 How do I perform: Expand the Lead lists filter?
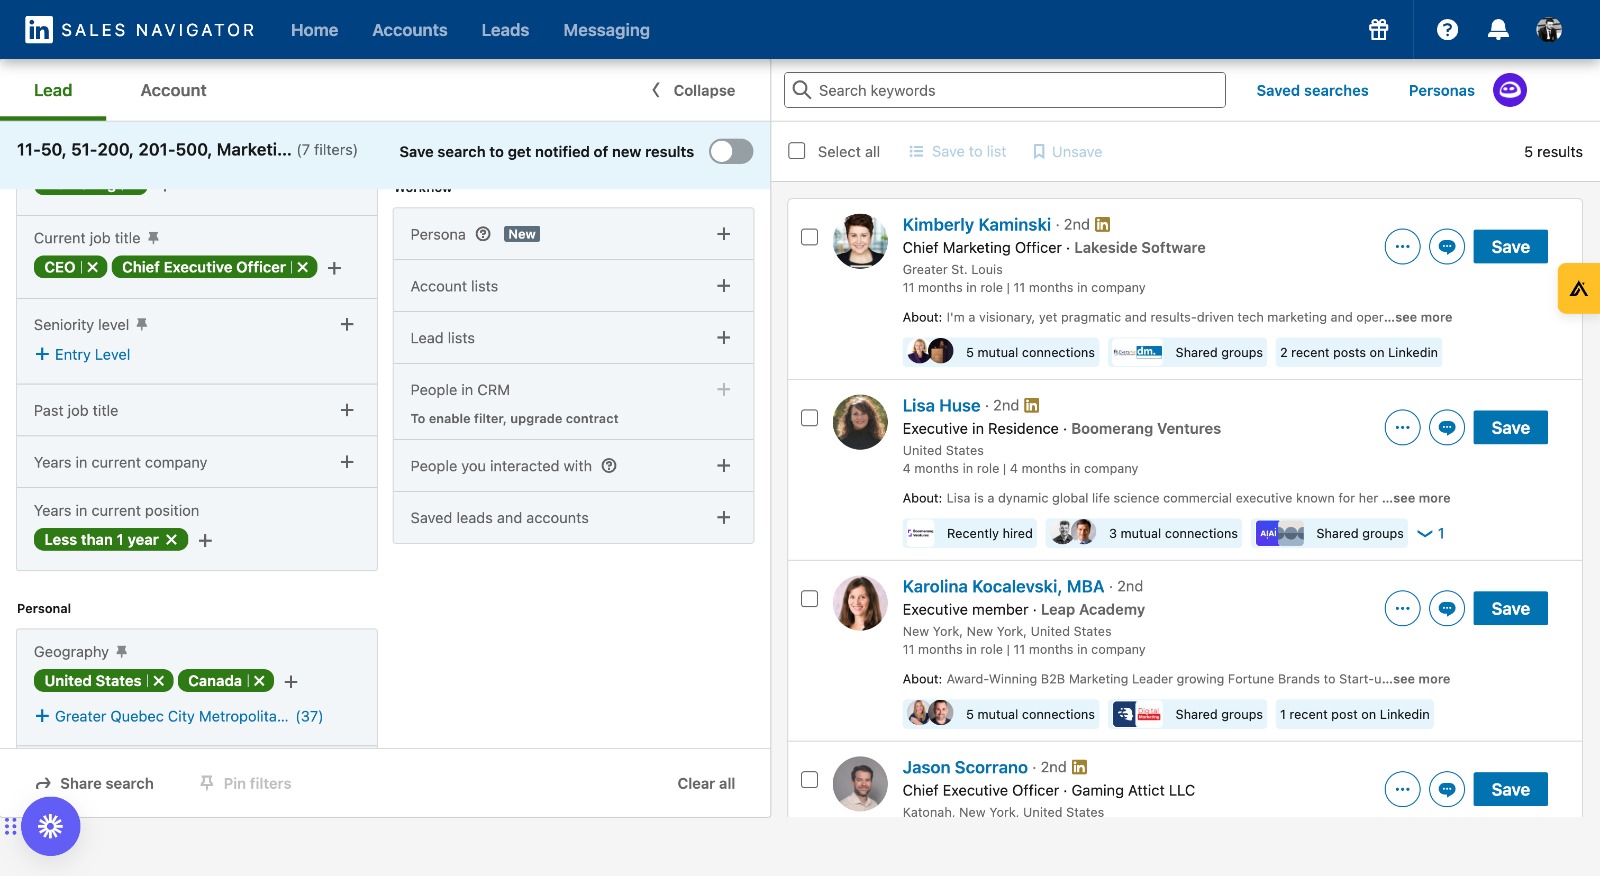[x=724, y=338]
